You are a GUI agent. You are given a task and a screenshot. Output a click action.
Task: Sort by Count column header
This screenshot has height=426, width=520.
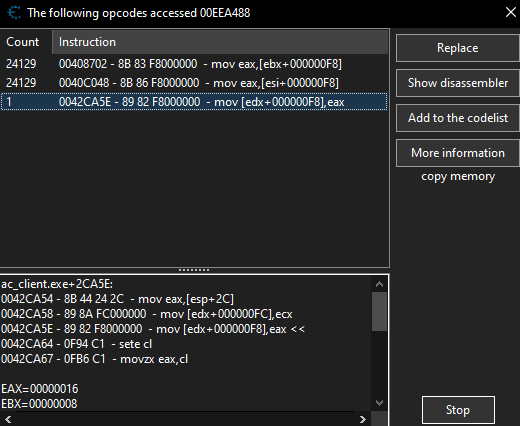coord(26,42)
